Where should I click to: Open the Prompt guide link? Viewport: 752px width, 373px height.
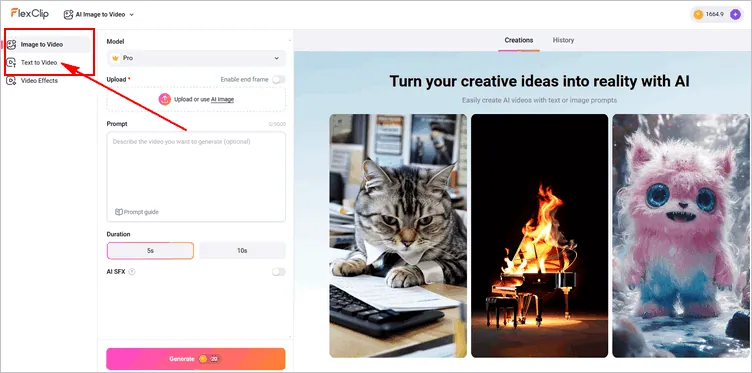coord(137,212)
